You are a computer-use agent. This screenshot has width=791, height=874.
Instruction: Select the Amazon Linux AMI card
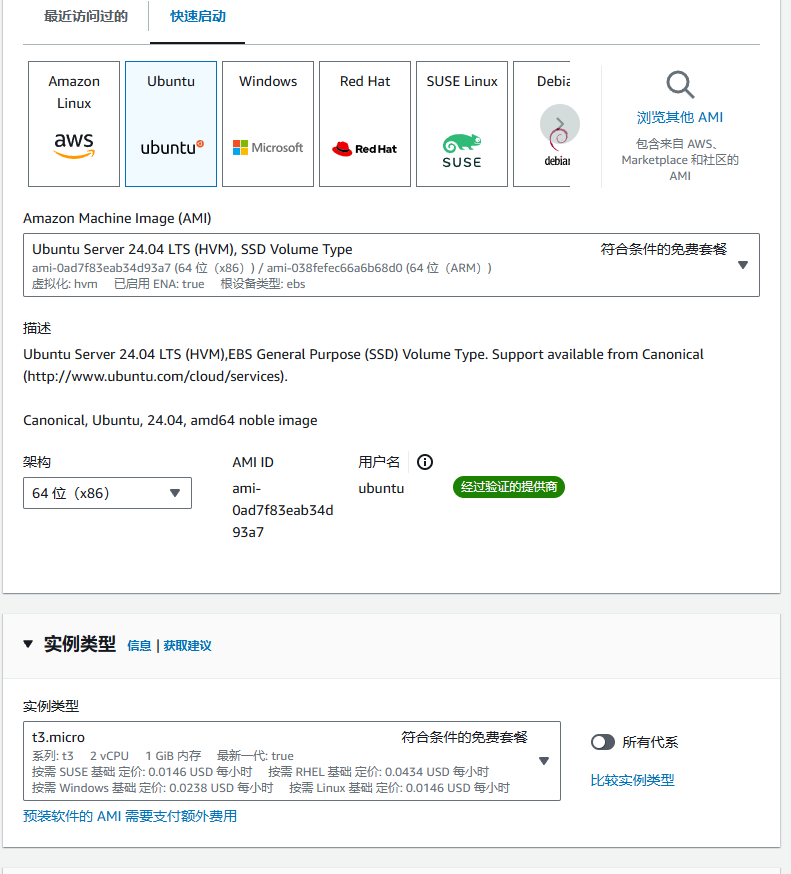[x=74, y=124]
